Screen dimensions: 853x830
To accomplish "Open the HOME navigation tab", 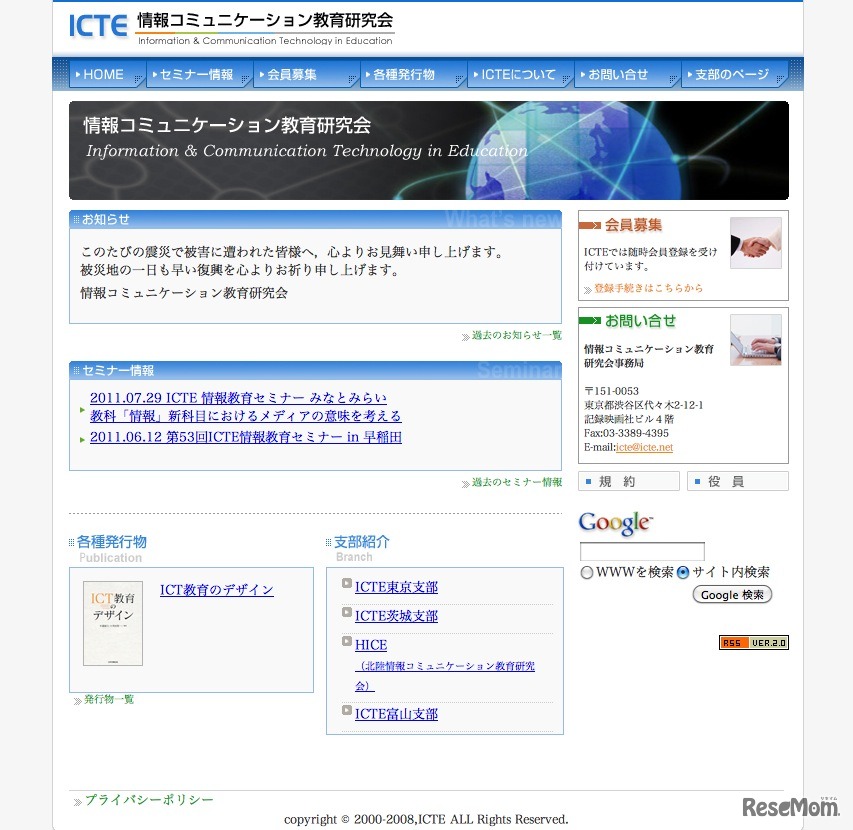I will coord(103,73).
